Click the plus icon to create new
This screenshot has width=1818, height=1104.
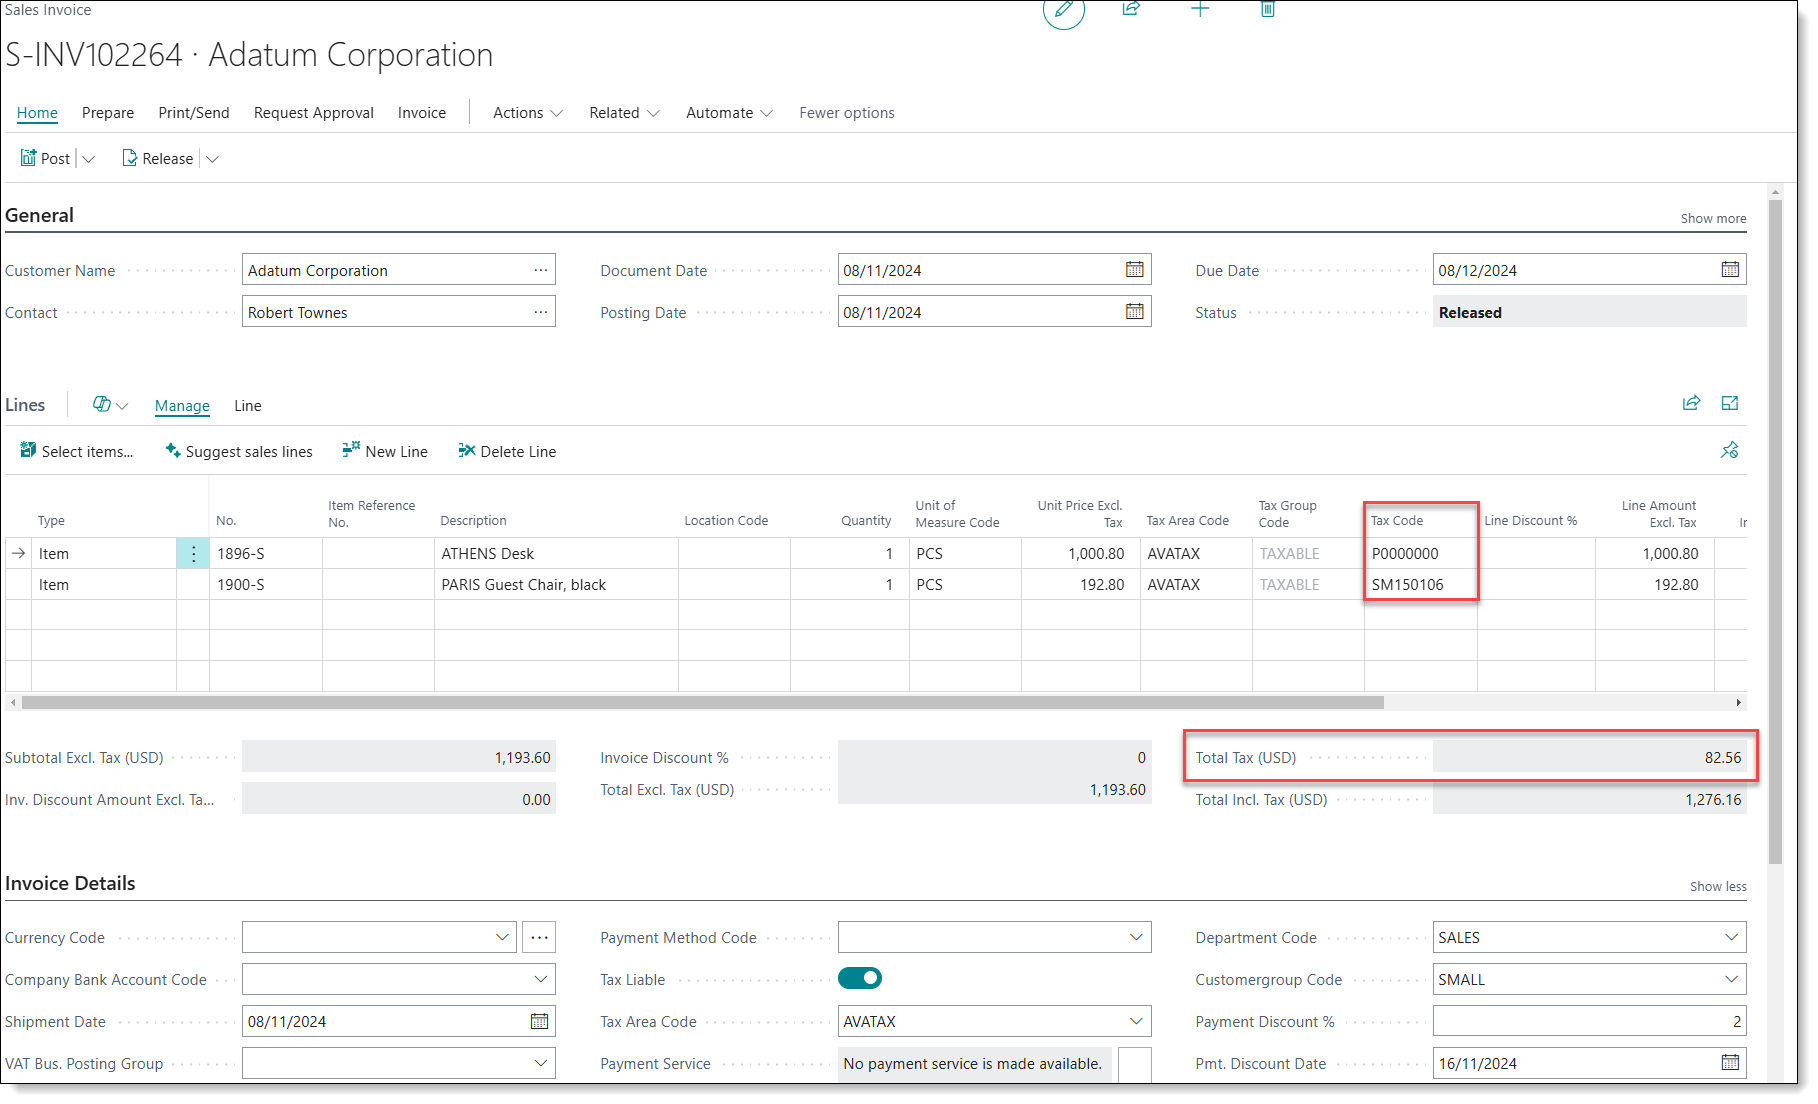(x=1200, y=9)
